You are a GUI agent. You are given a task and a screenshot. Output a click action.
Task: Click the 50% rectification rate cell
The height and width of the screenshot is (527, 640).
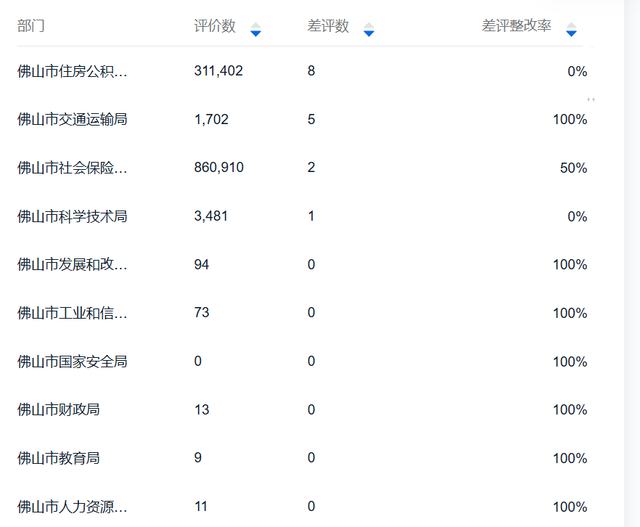coord(573,168)
